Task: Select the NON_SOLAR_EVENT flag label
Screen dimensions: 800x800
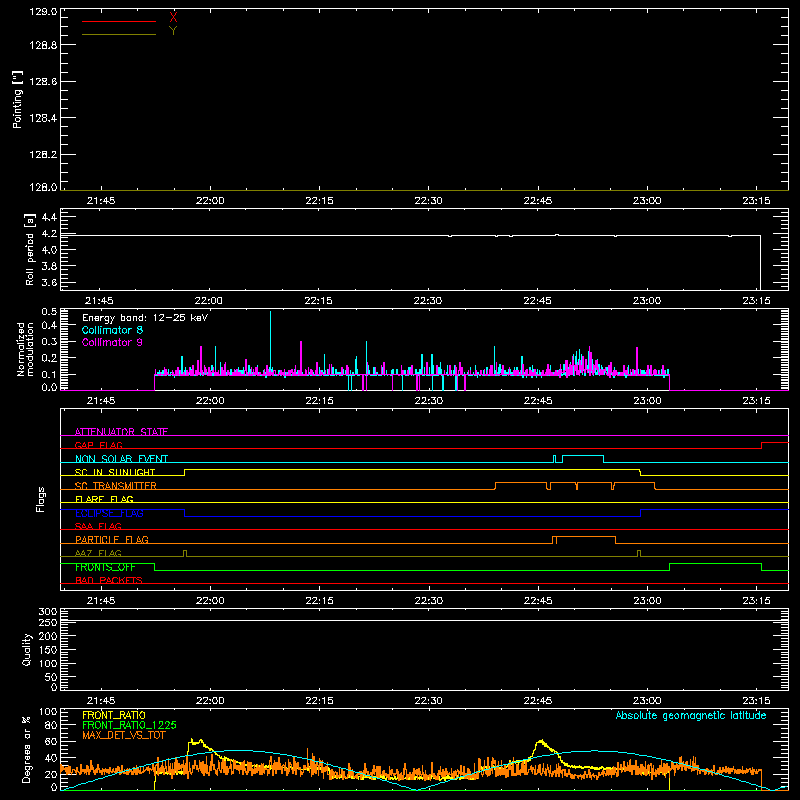Action: (121, 459)
